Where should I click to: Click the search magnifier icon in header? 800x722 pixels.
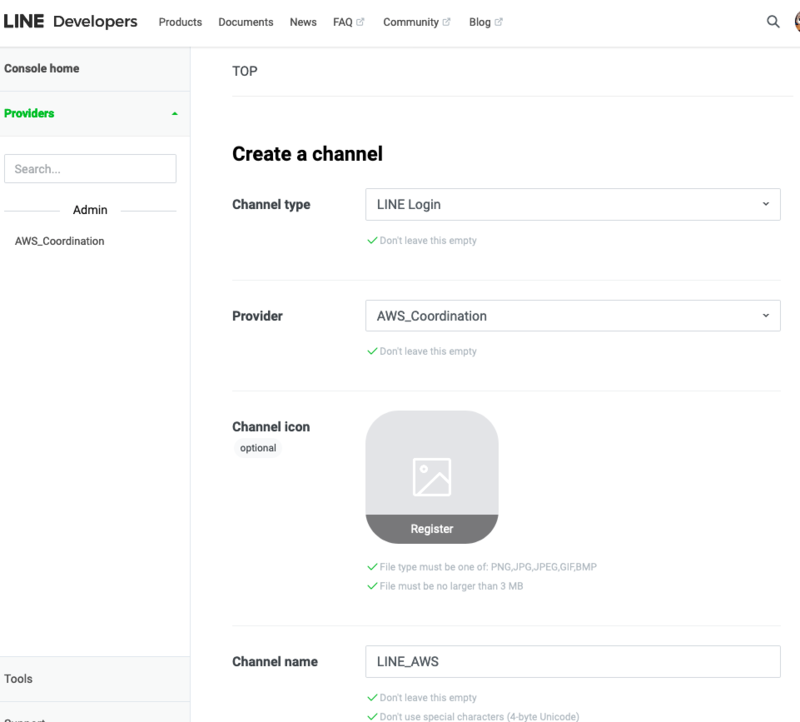pos(773,21)
